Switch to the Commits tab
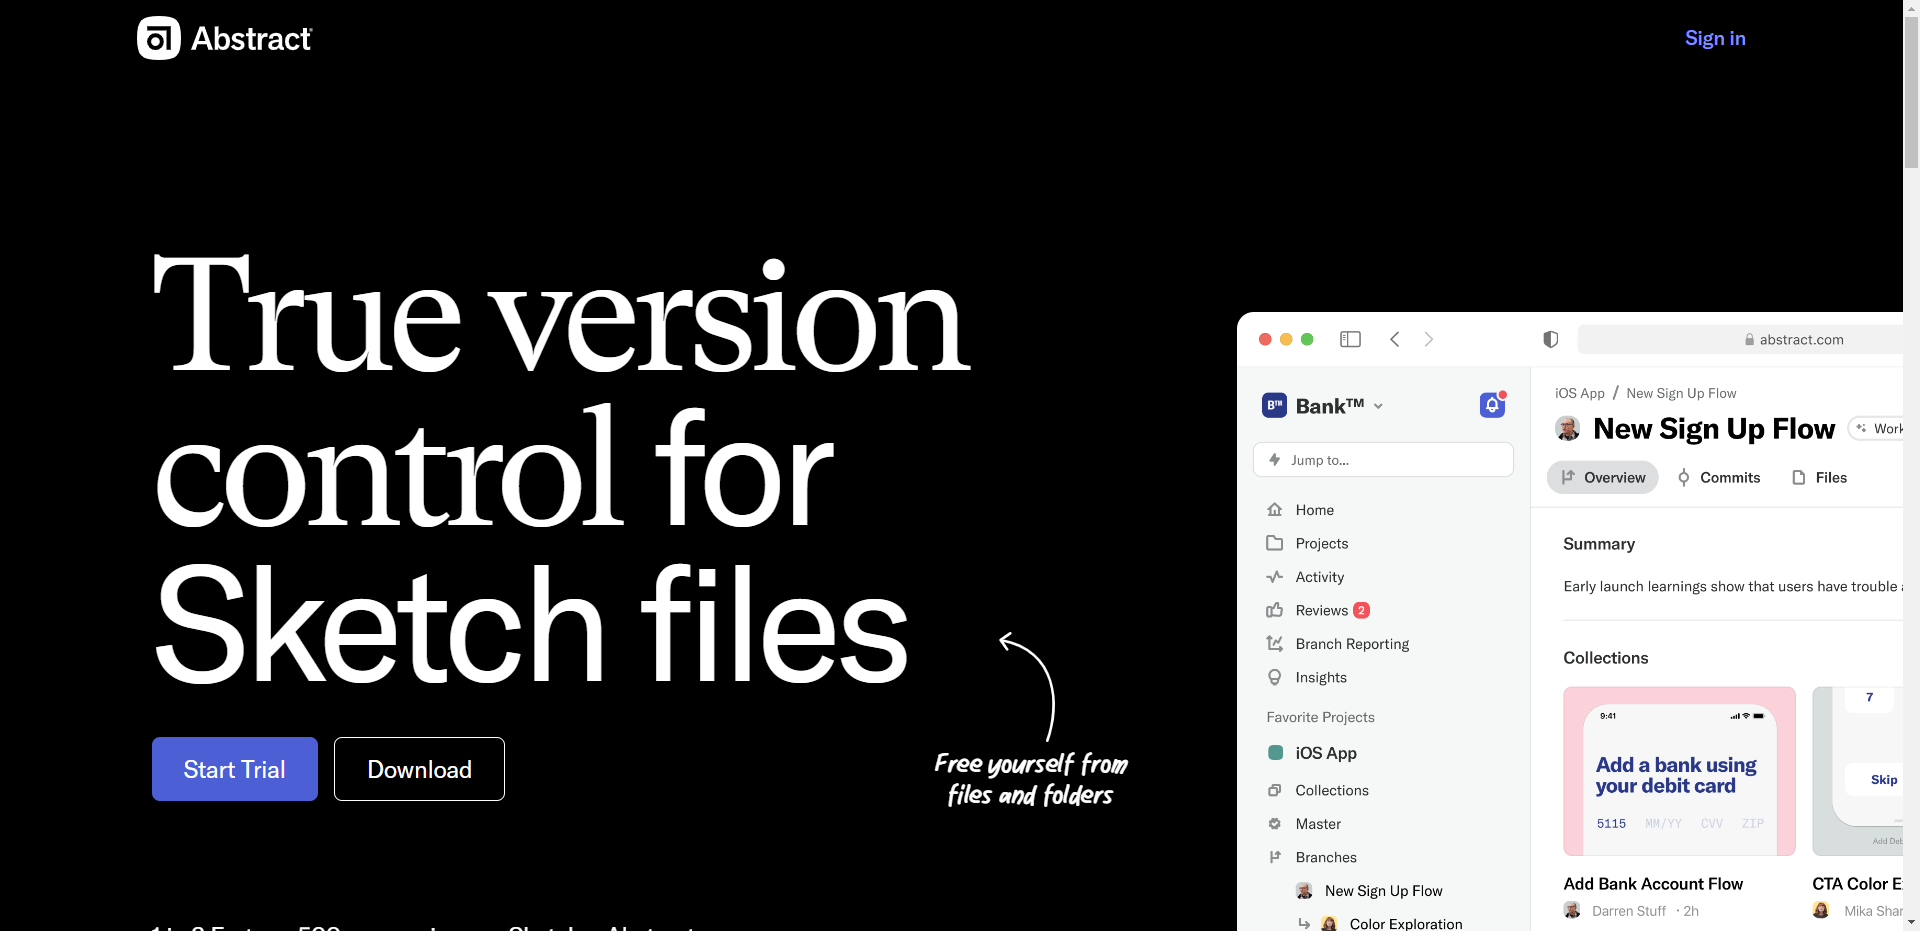This screenshot has height=931, width=1920. coord(1719,477)
